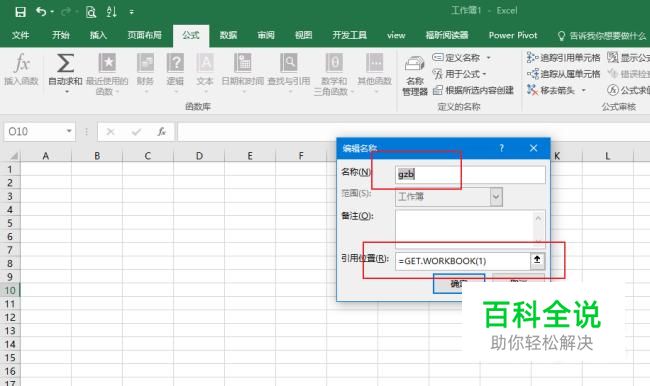Click Create from Selection
Viewport: 650px width, 386px height.
pos(473,90)
